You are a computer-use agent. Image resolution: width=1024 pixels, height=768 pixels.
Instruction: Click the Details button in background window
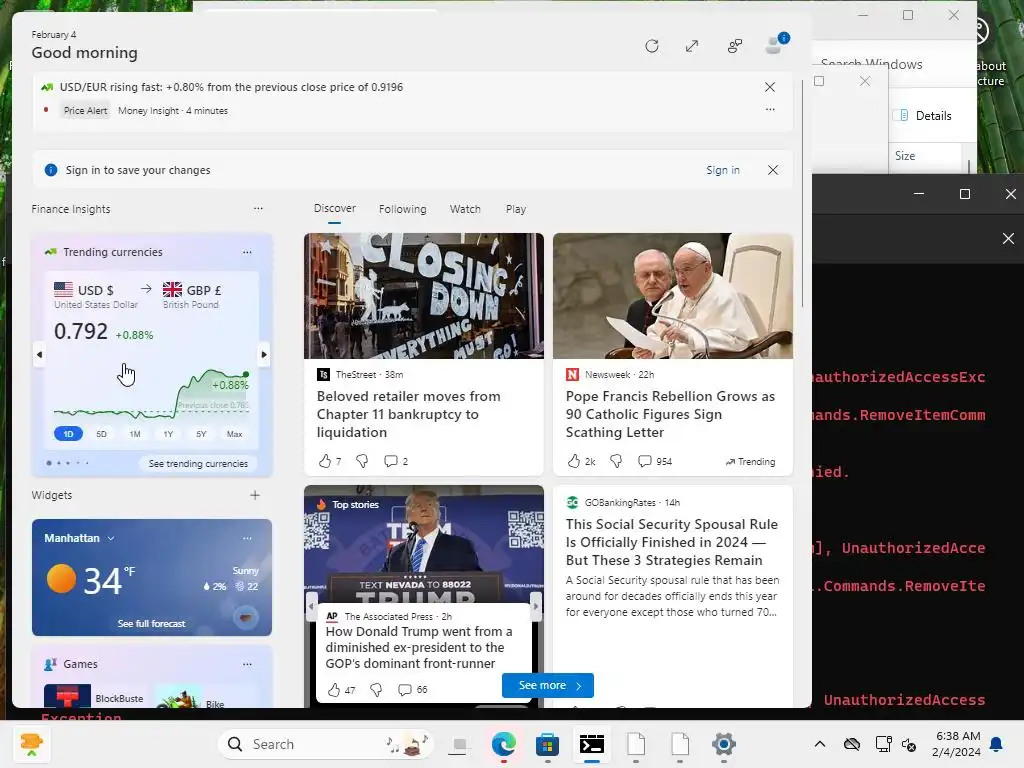(x=925, y=116)
